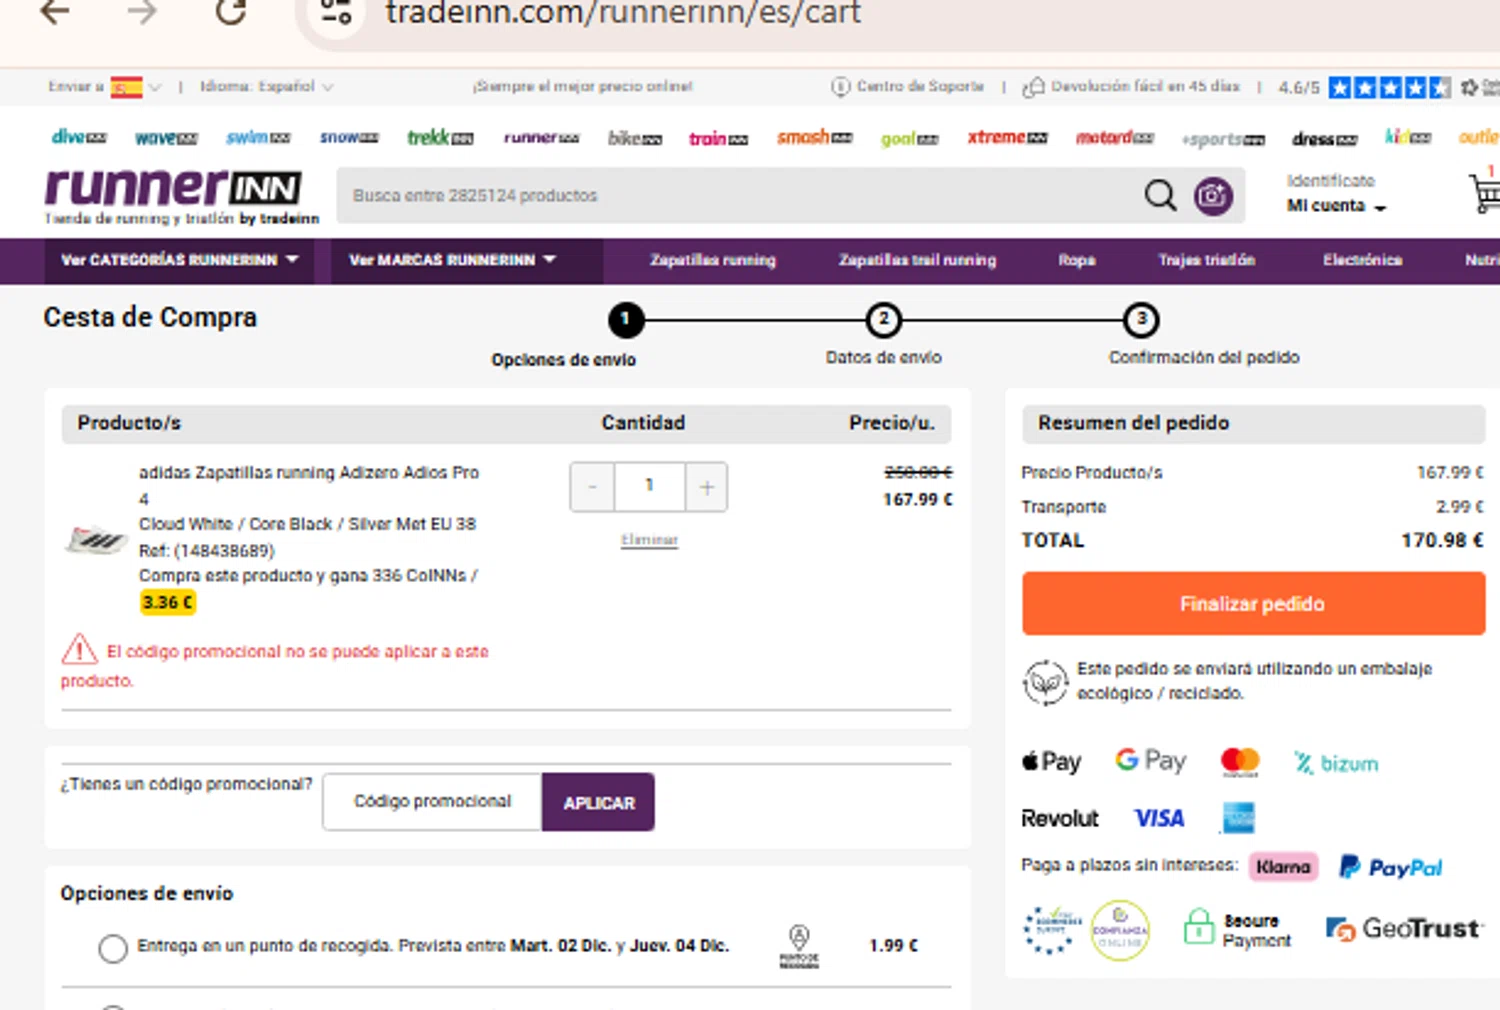Go to the motardinn store logo
This screenshot has width=1500, height=1010.
click(1114, 138)
